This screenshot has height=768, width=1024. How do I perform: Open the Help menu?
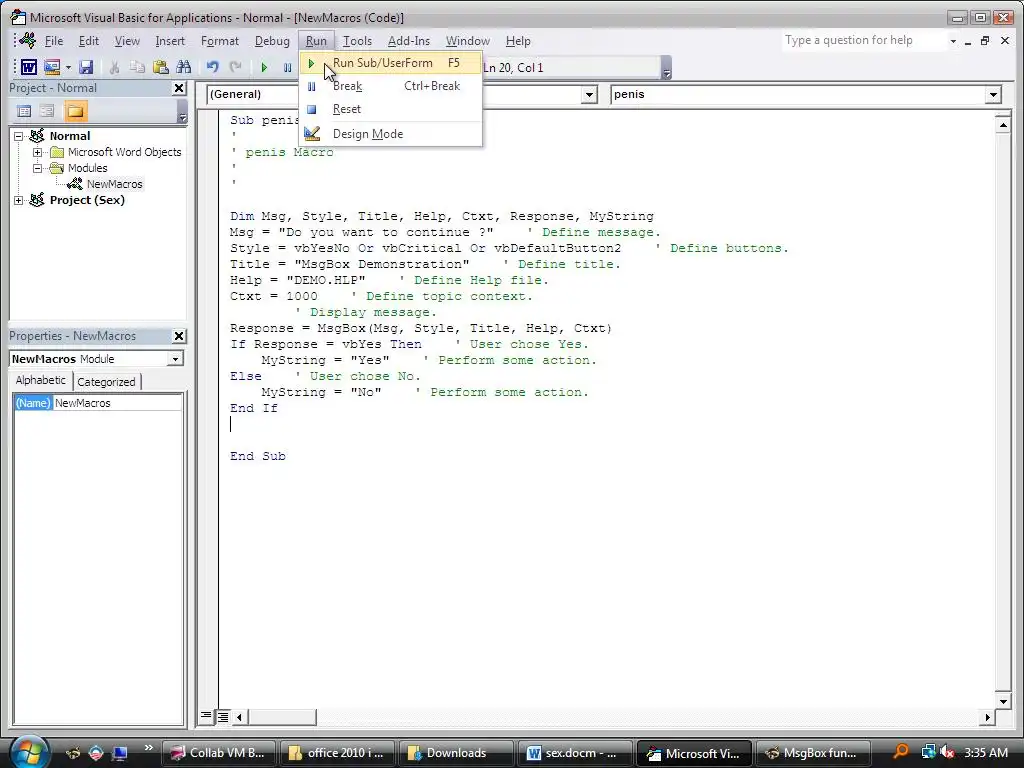(518, 41)
